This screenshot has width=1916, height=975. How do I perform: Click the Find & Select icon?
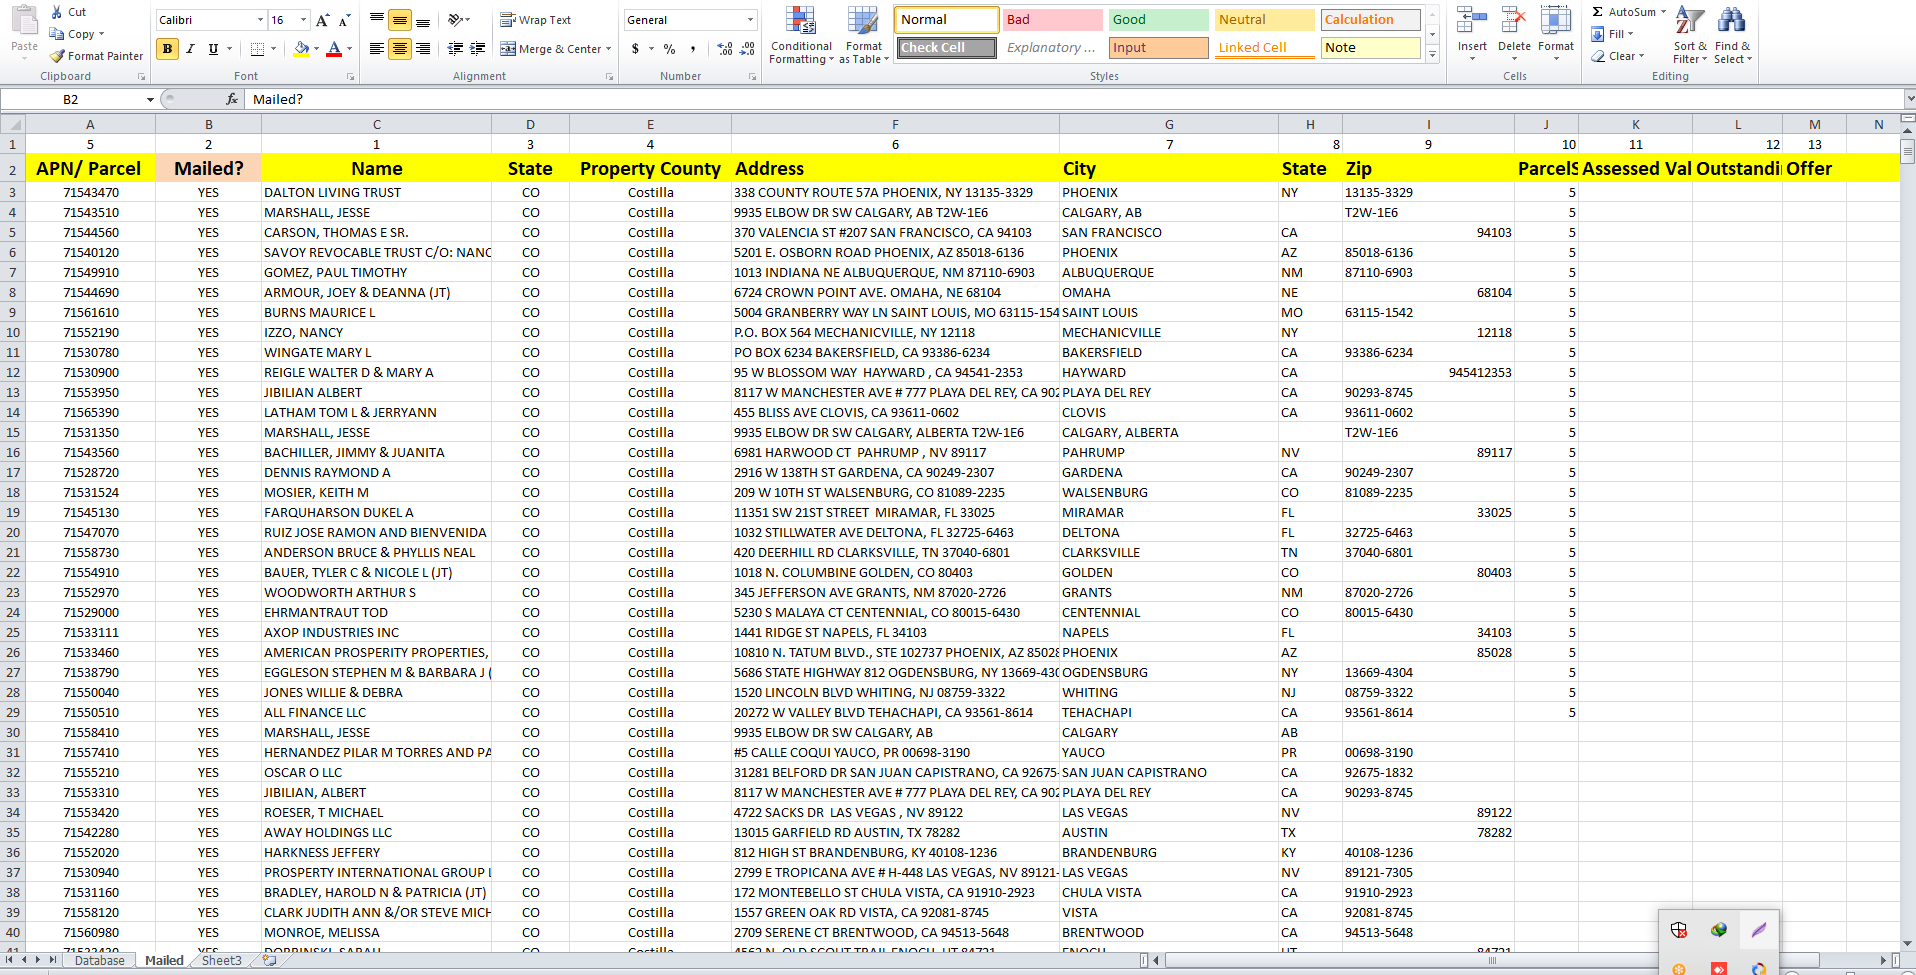[1733, 35]
